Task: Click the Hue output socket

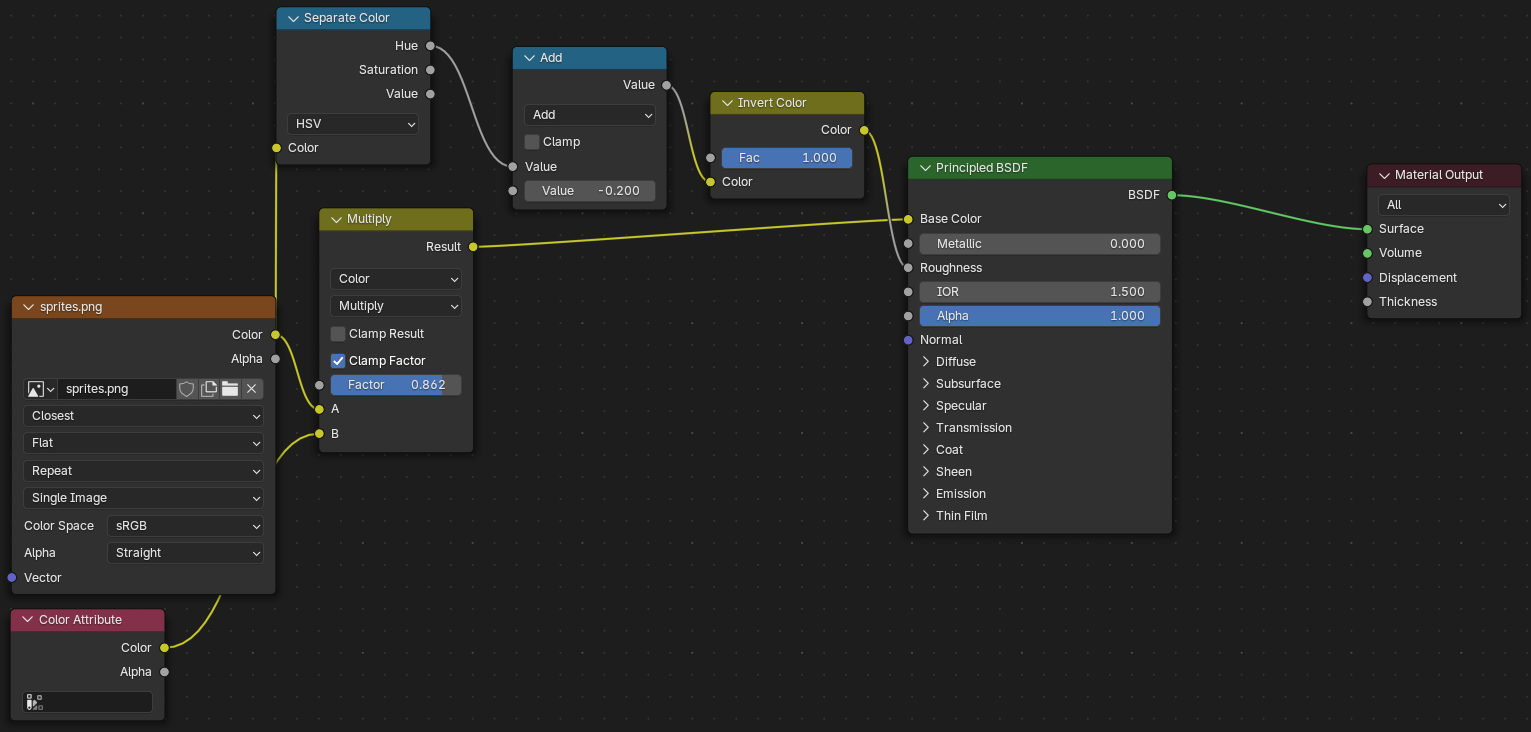Action: (430, 46)
